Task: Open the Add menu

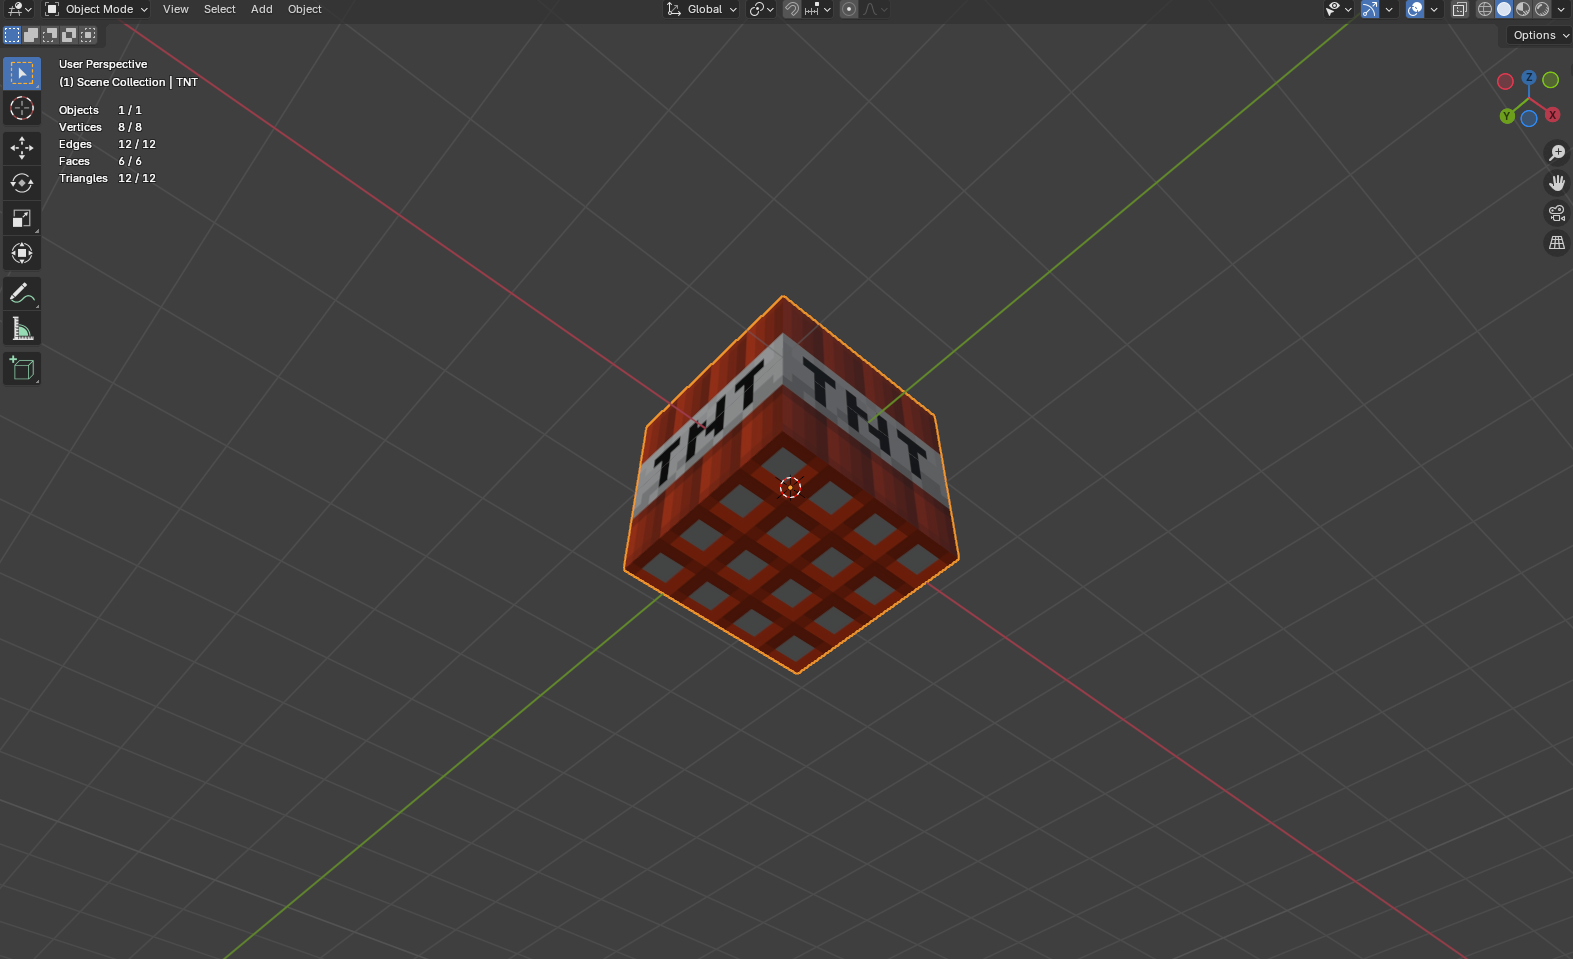Action: point(262,9)
